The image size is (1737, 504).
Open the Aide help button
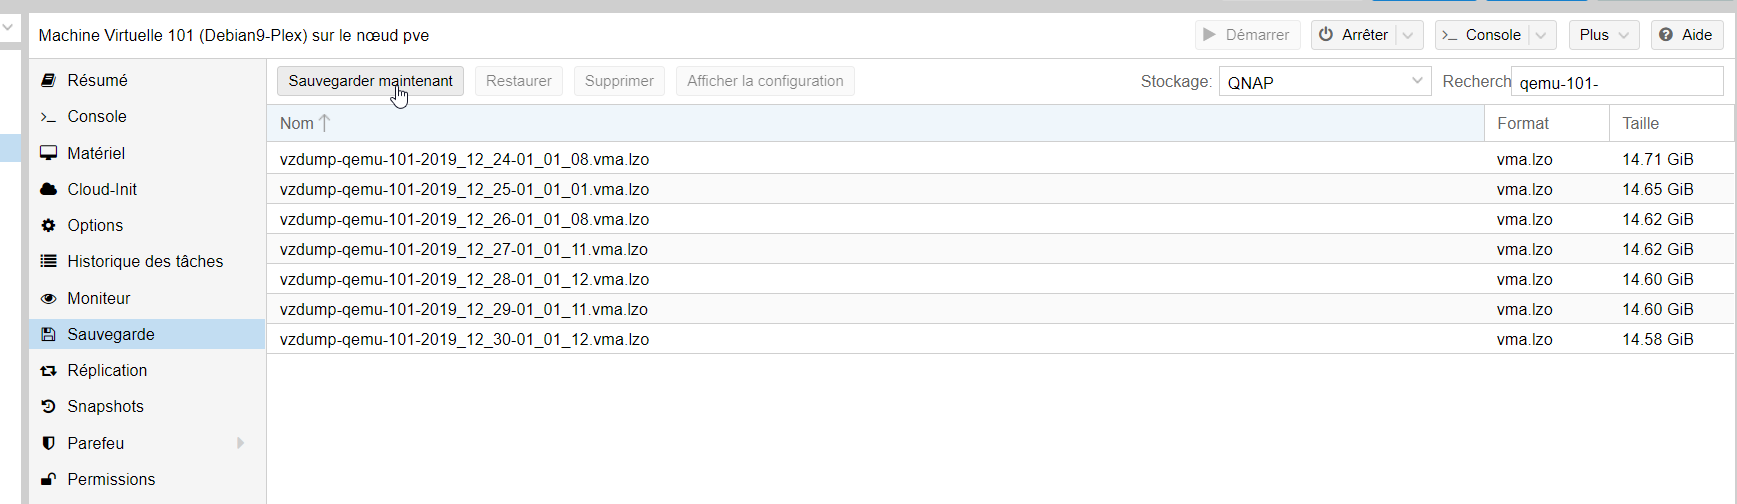point(1686,35)
